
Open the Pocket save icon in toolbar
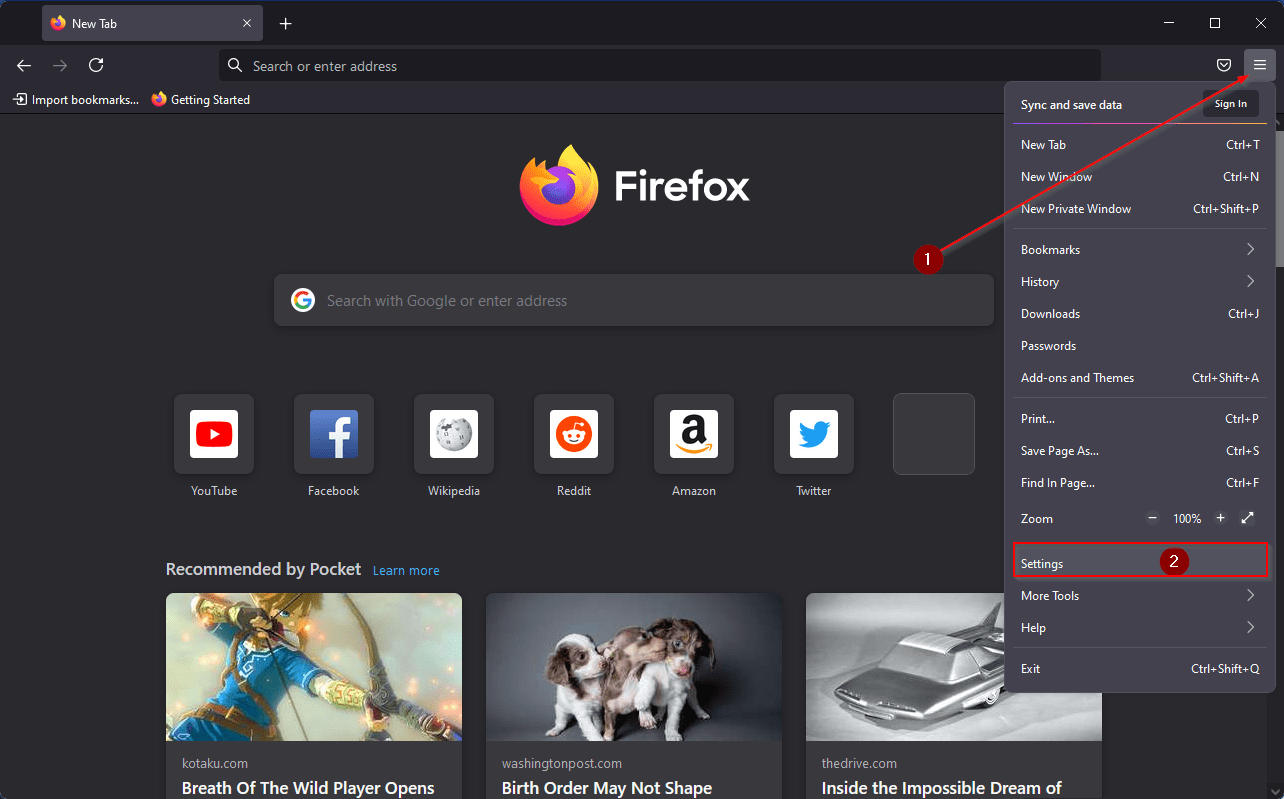point(1223,65)
